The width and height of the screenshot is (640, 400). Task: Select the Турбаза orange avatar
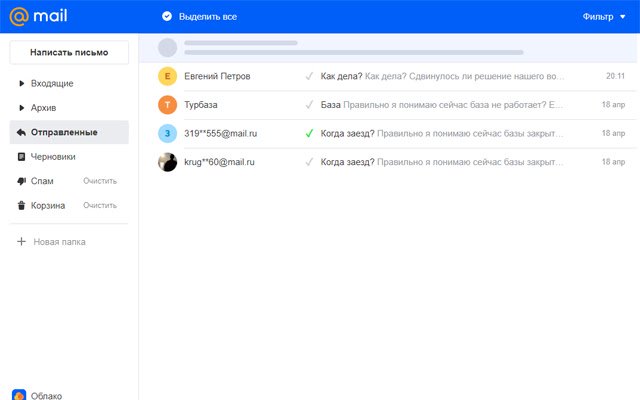[x=167, y=105]
